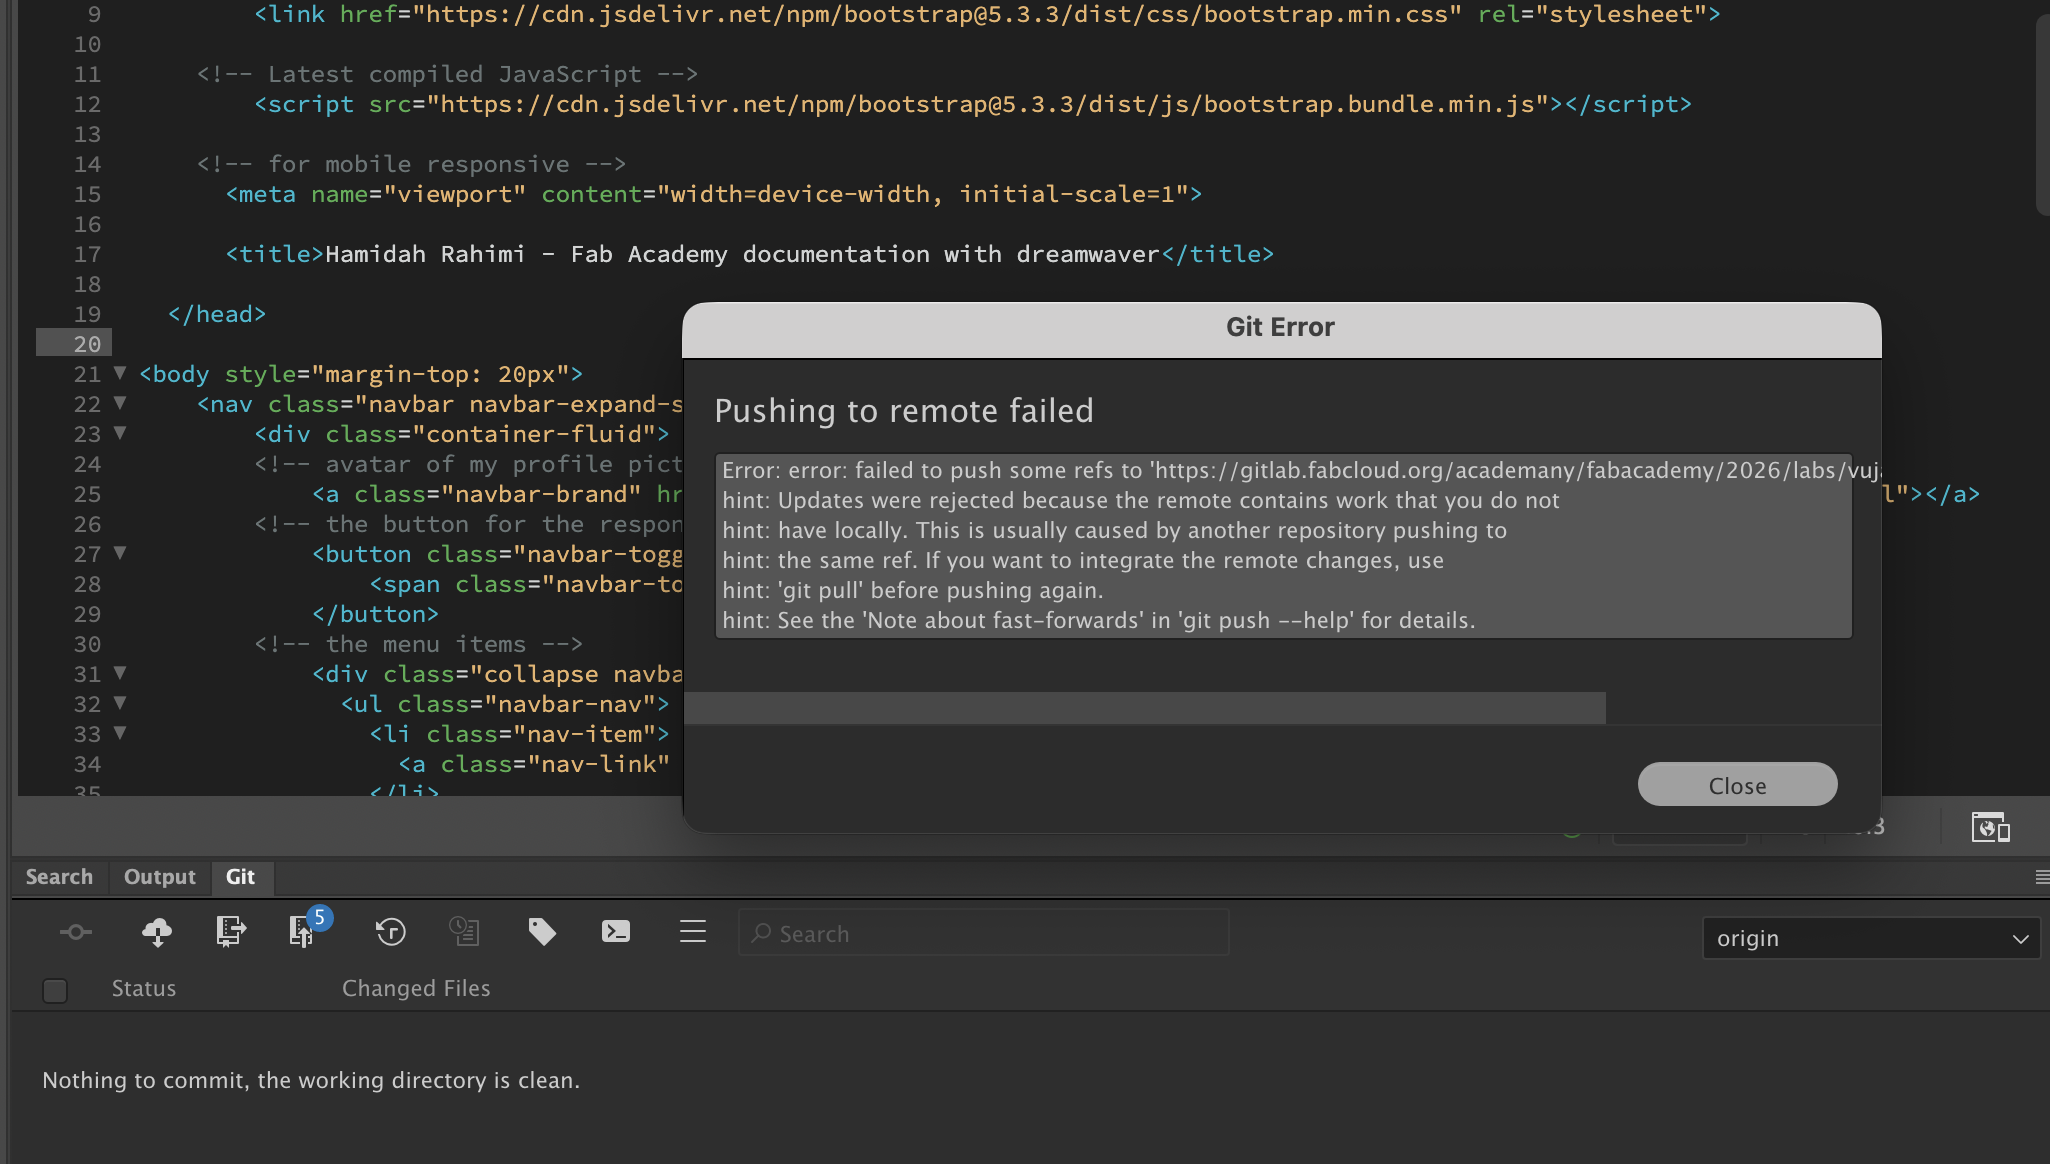
Task: Click the real-time device preview icon
Action: (x=1990, y=827)
